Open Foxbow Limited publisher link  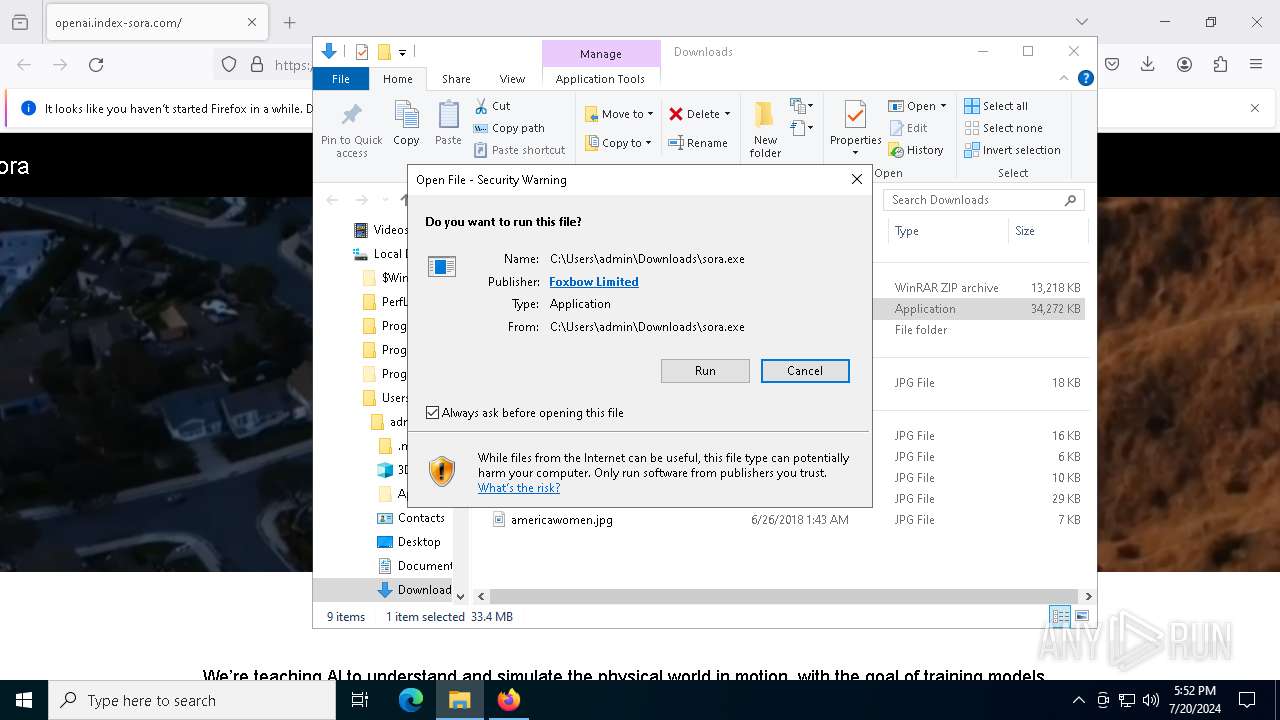click(x=594, y=282)
